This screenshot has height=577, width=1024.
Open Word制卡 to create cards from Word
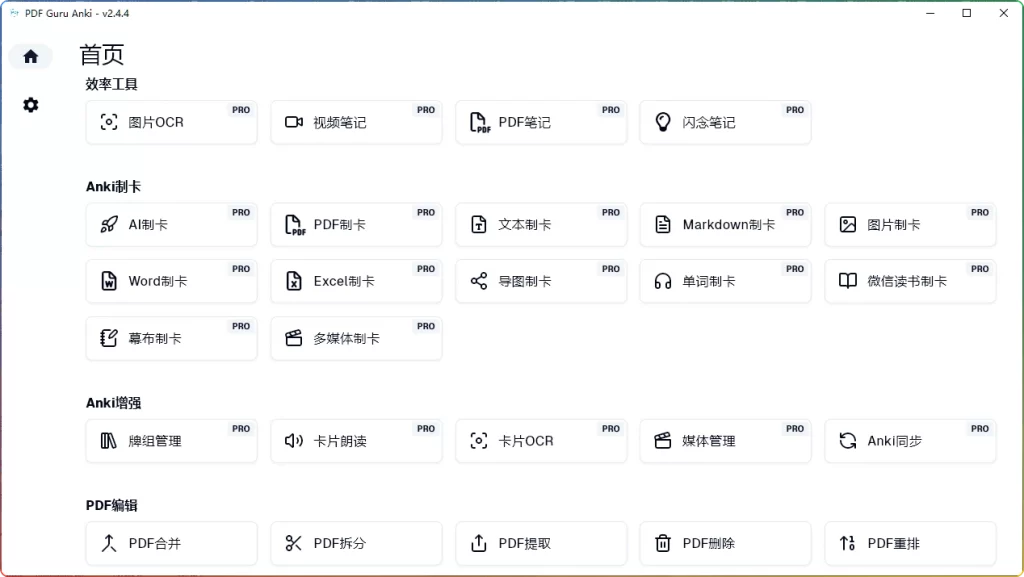click(171, 281)
